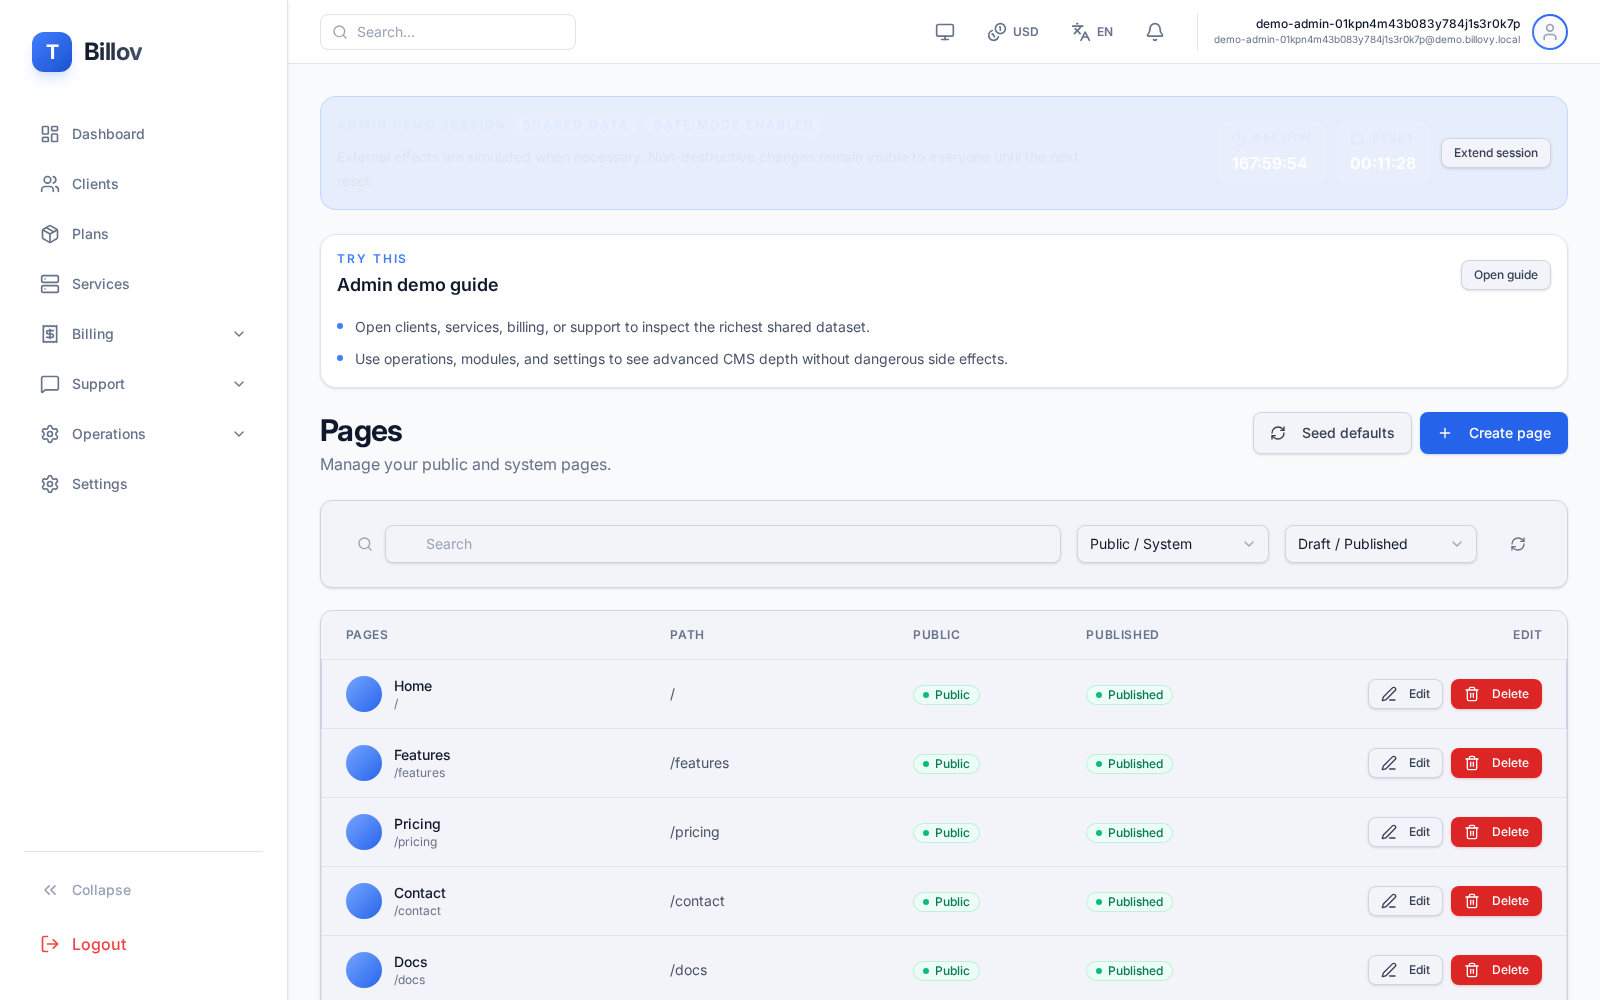Click the monitor display icon in the top bar
The width and height of the screenshot is (1600, 1000).
(944, 31)
